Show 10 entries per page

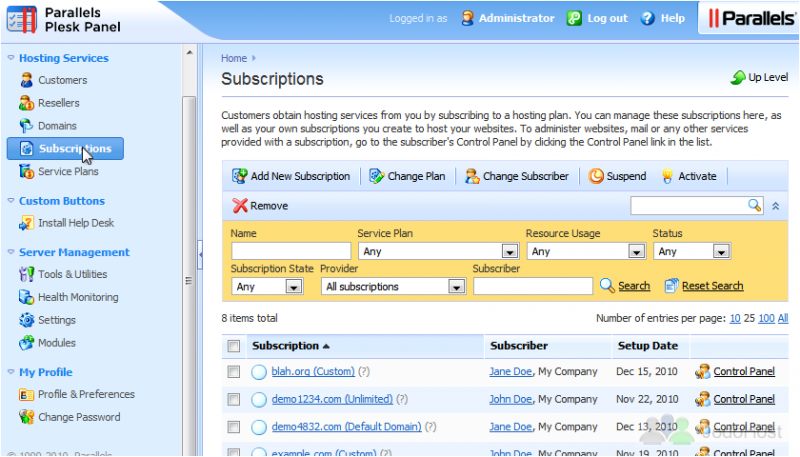[735, 318]
